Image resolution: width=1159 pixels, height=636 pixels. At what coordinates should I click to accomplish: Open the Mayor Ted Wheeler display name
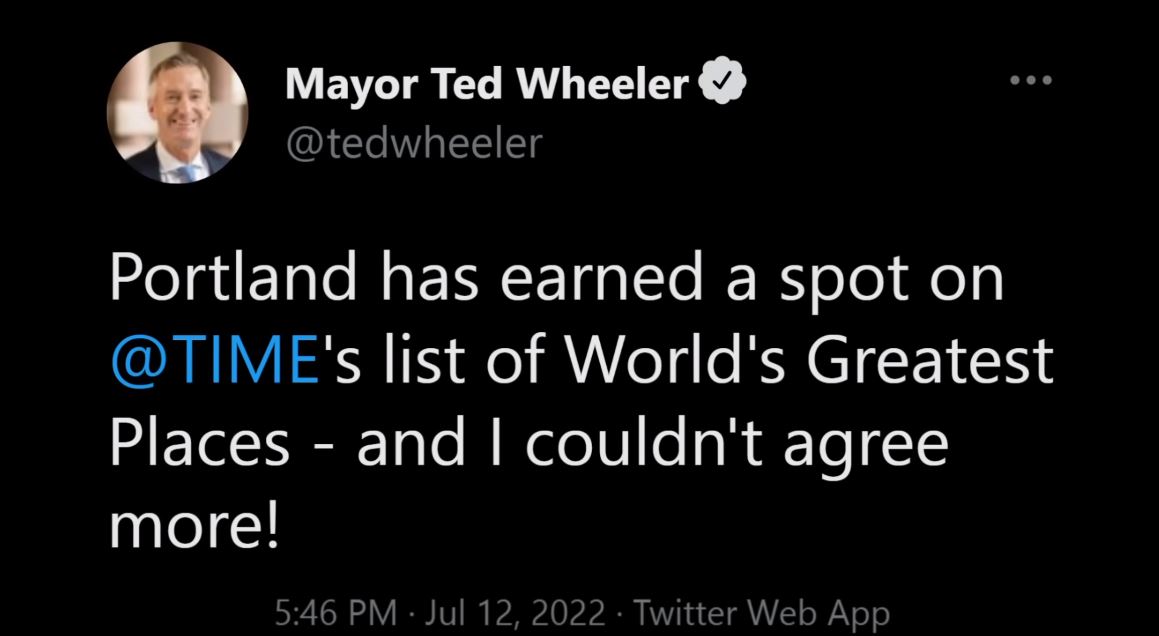487,84
